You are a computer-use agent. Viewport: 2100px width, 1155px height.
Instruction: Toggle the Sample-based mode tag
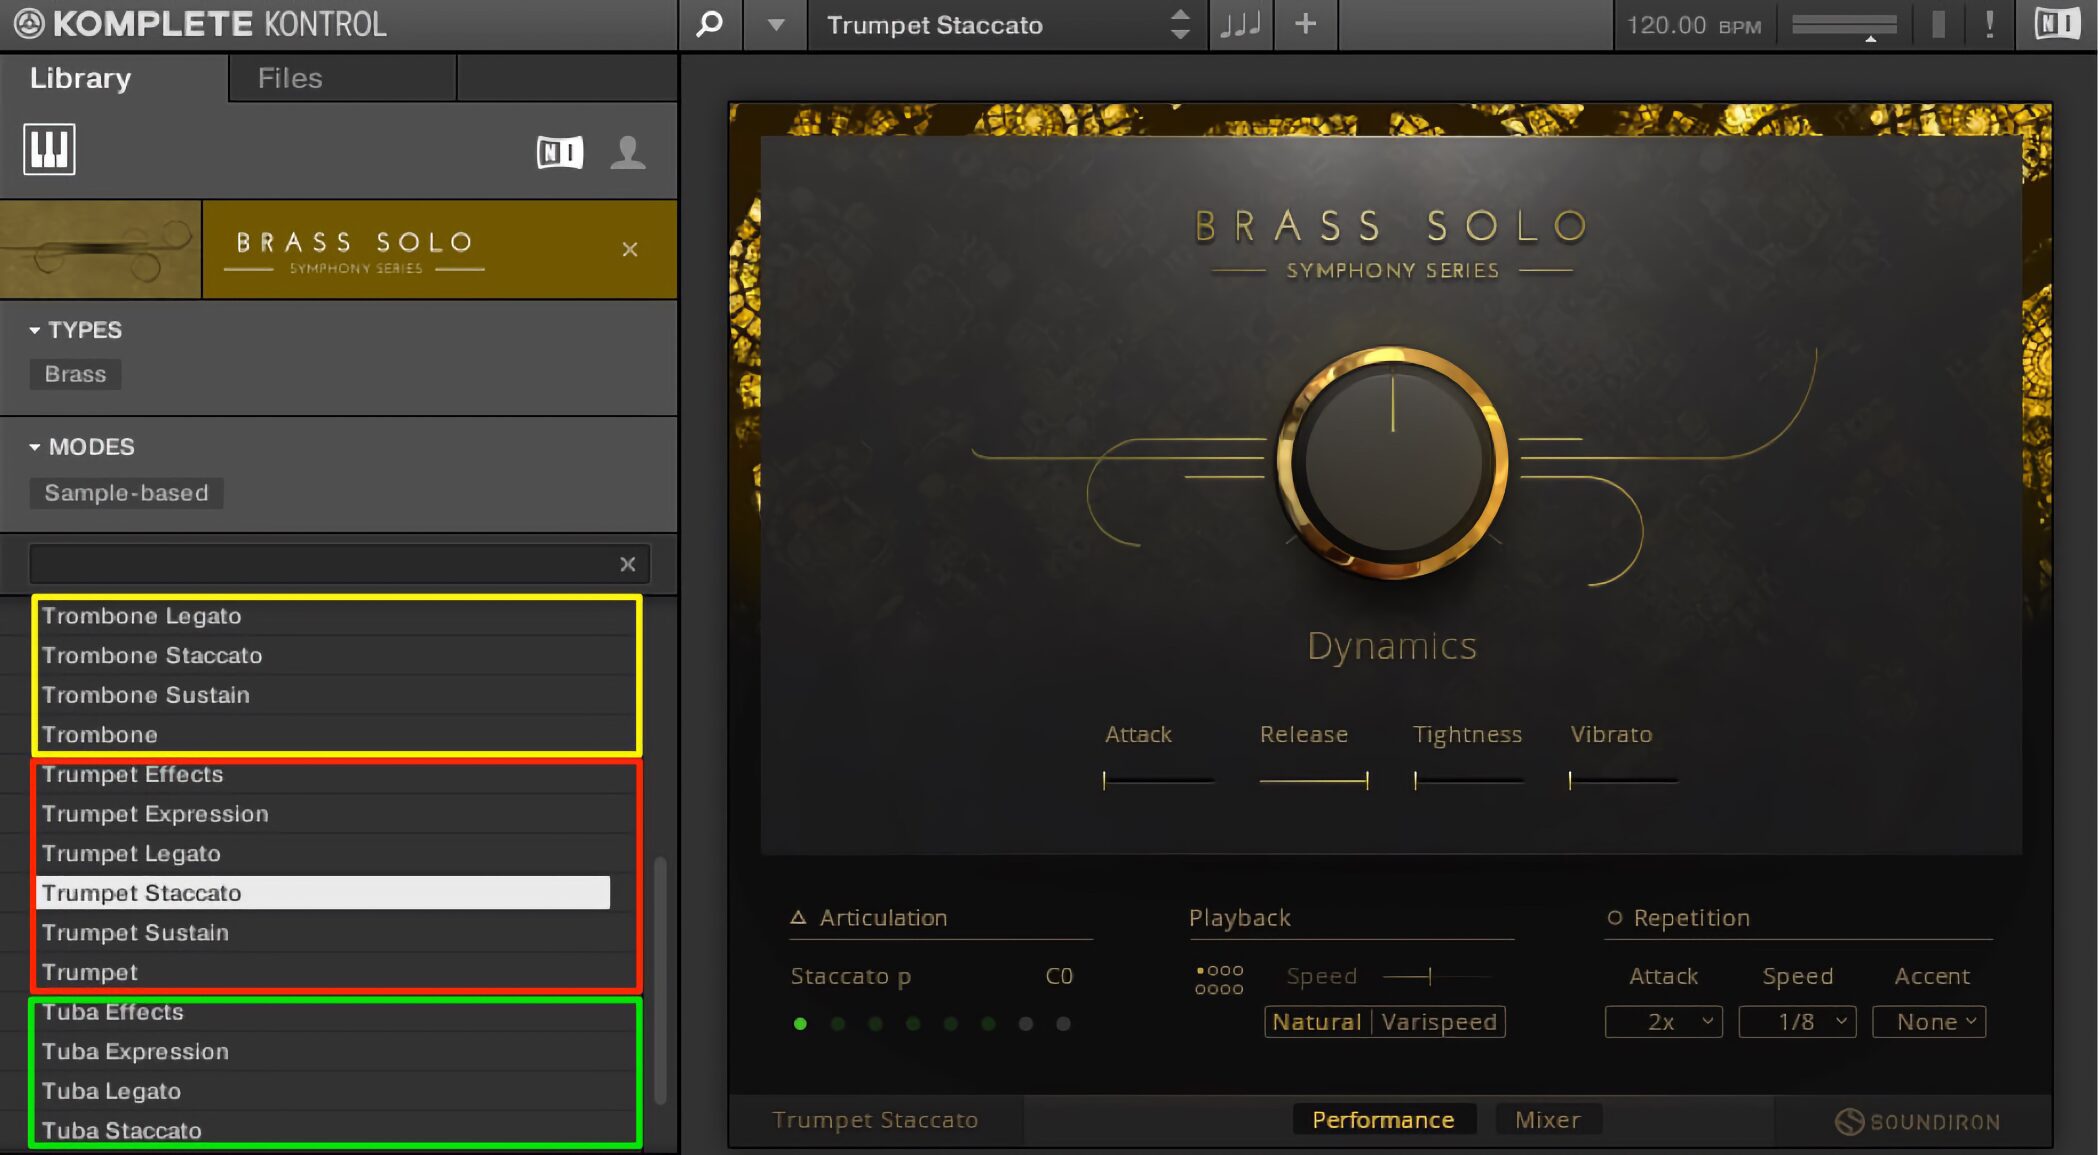pyautogui.click(x=126, y=493)
